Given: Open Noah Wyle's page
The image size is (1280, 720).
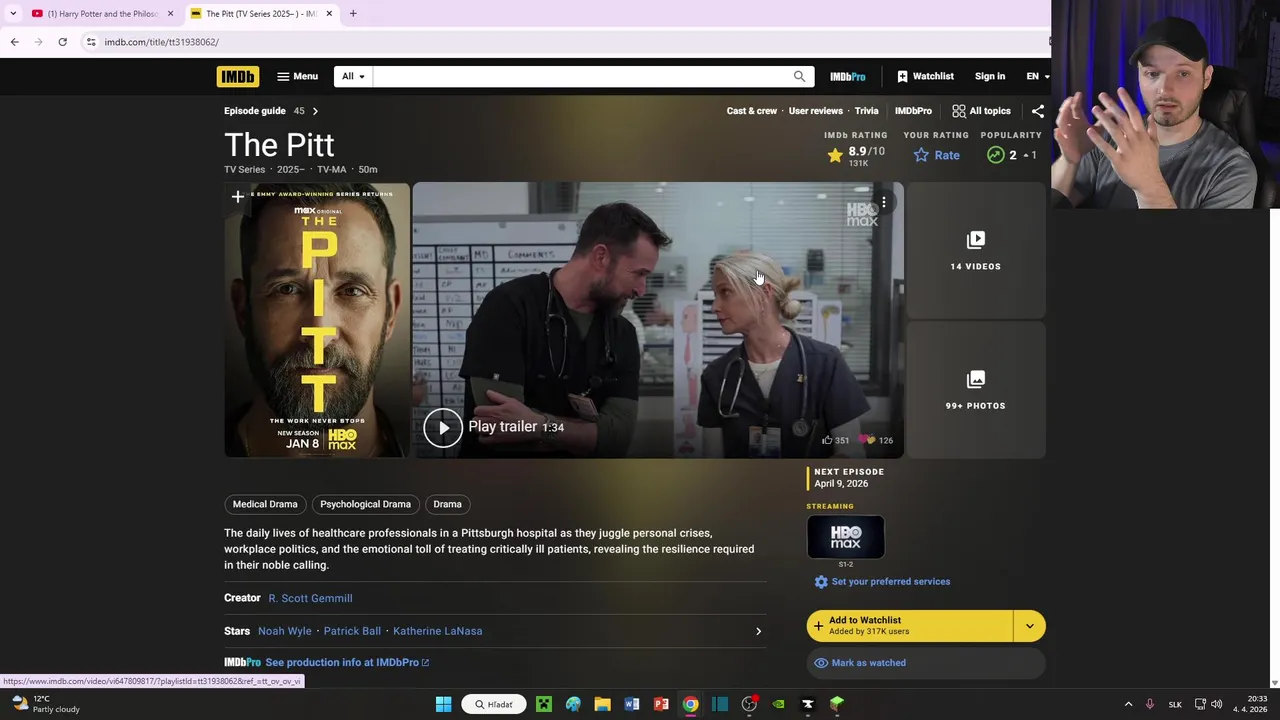Looking at the screenshot, I should (x=285, y=631).
